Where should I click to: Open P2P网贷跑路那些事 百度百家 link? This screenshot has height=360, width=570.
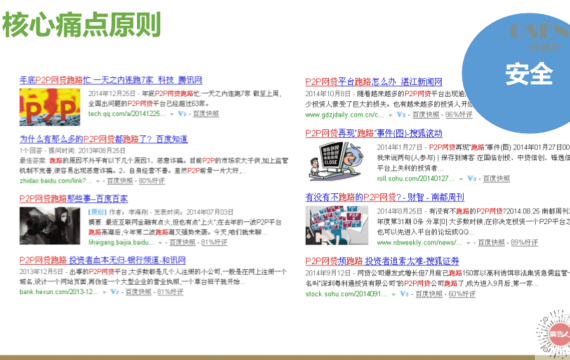[74, 199]
